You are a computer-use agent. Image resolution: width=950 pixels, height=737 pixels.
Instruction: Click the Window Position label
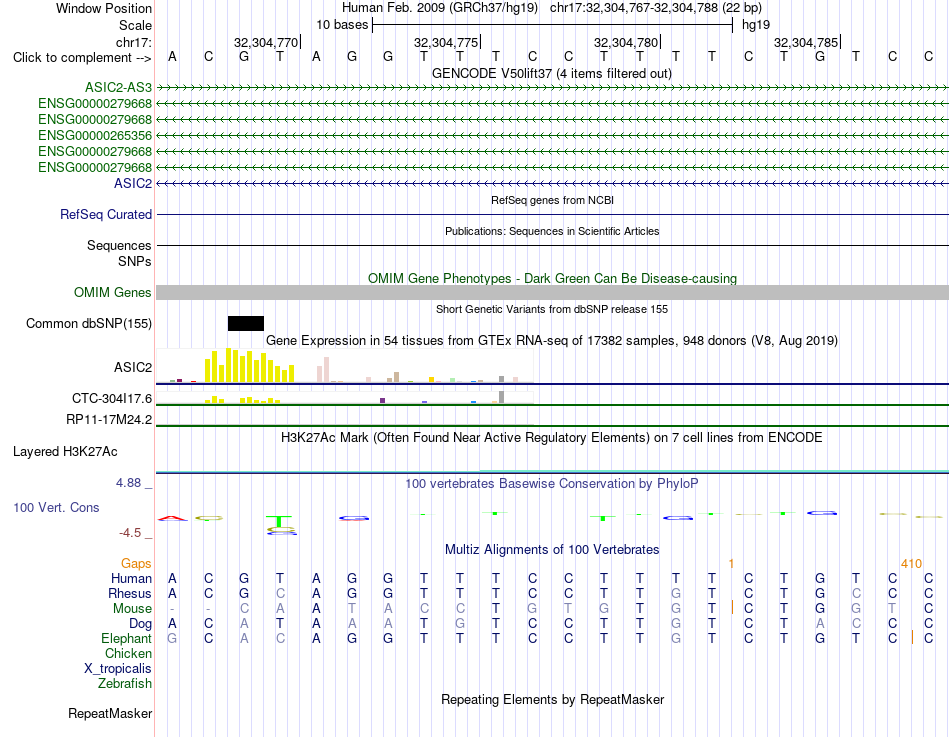coord(104,8)
